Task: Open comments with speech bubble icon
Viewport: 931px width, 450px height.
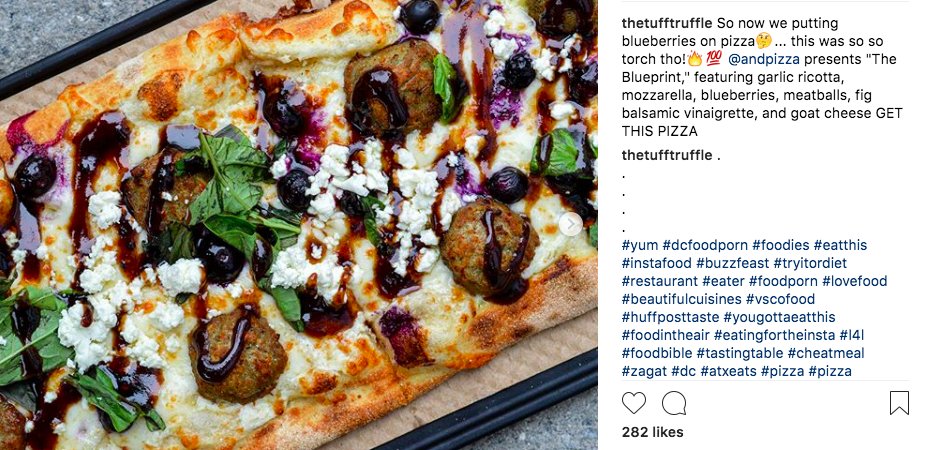Action: coord(674,403)
